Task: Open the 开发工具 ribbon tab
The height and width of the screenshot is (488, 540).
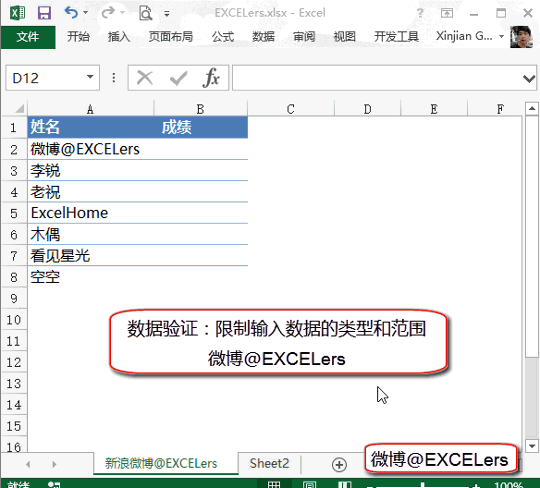Action: (396, 37)
